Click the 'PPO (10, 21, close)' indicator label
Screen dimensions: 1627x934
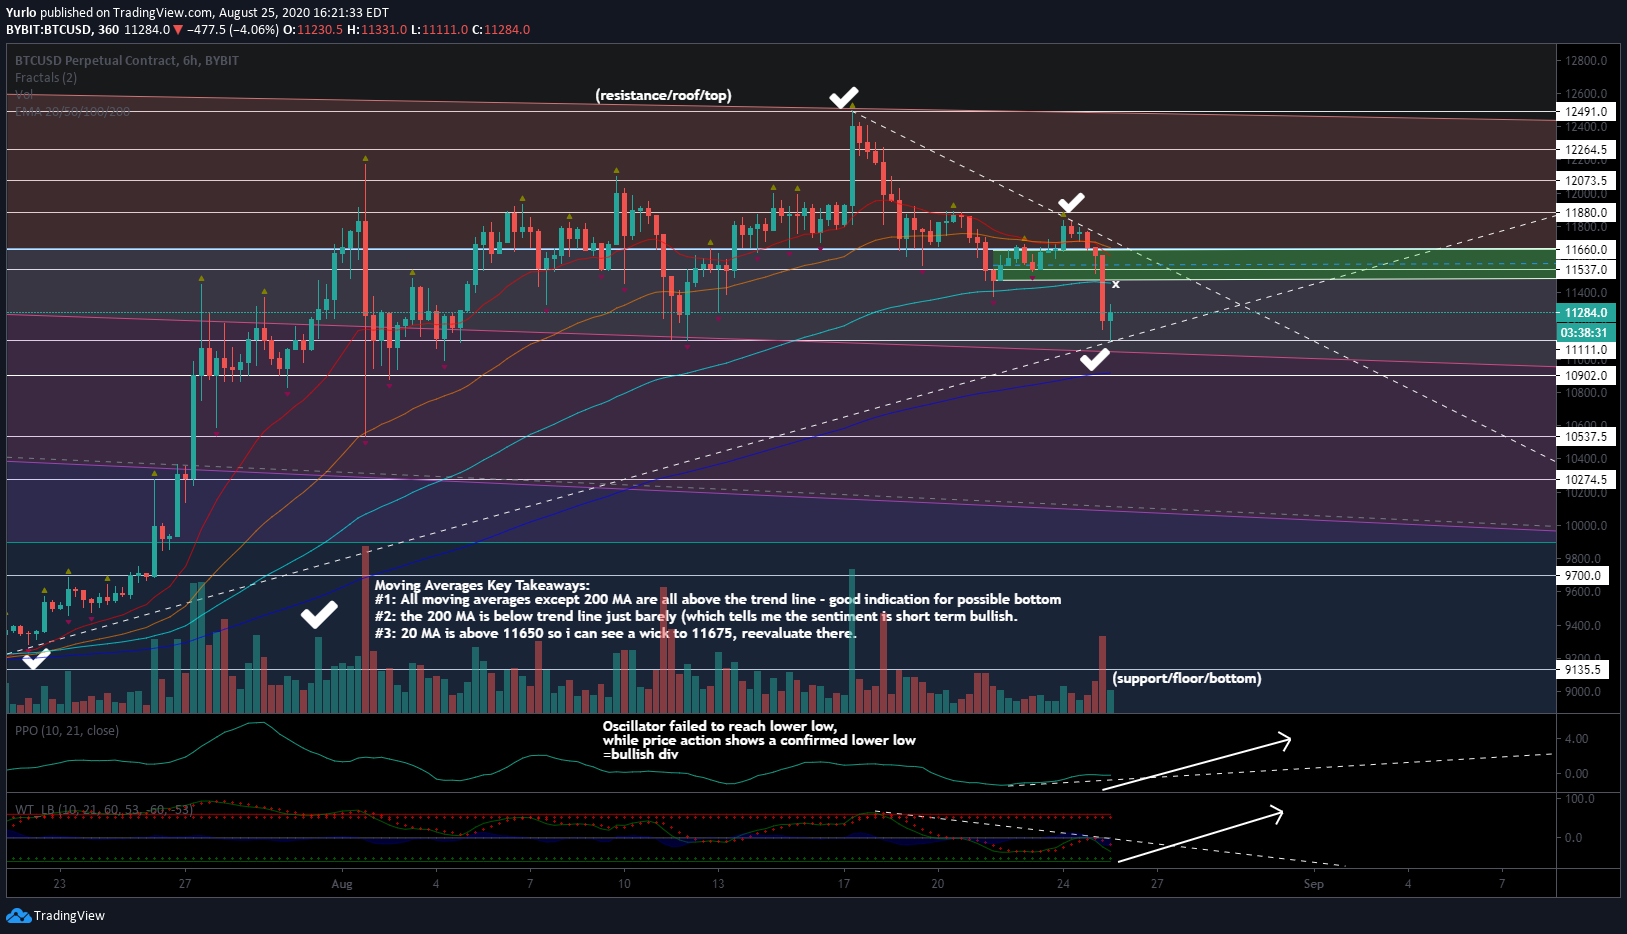coord(67,731)
